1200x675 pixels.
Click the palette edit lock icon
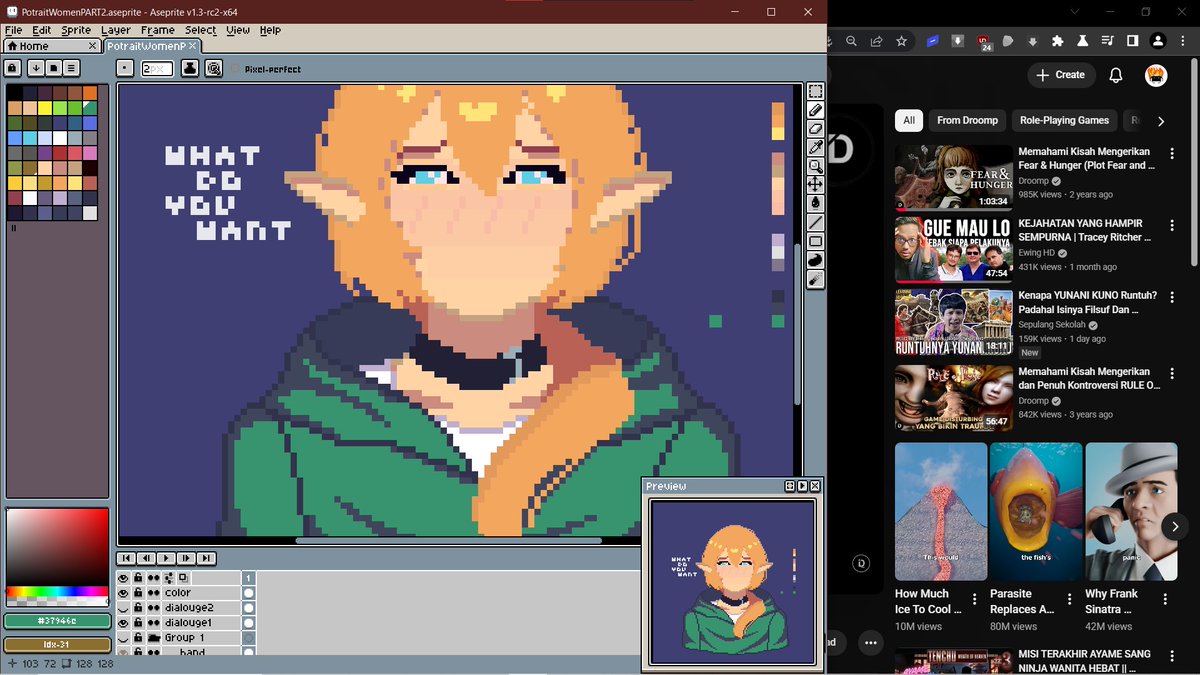point(12,68)
